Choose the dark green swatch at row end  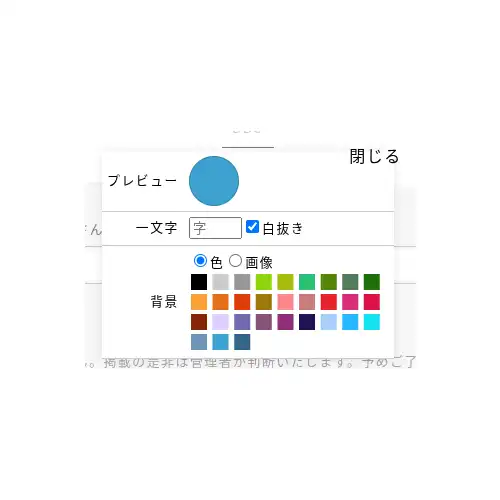pyautogui.click(x=372, y=282)
